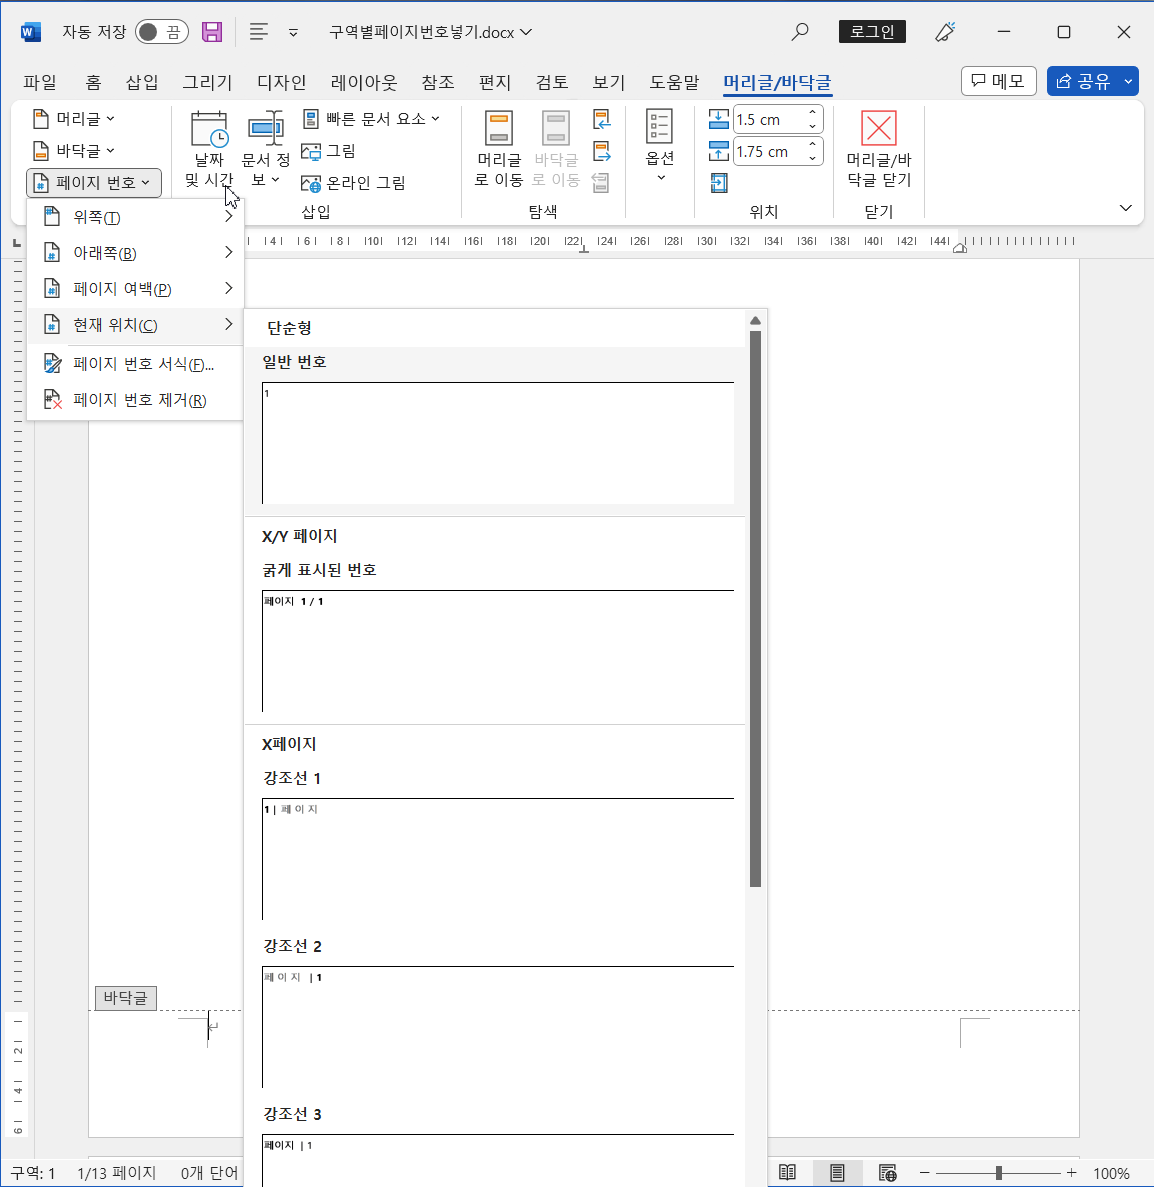
Task: Click the 공유 button
Action: (x=1083, y=81)
